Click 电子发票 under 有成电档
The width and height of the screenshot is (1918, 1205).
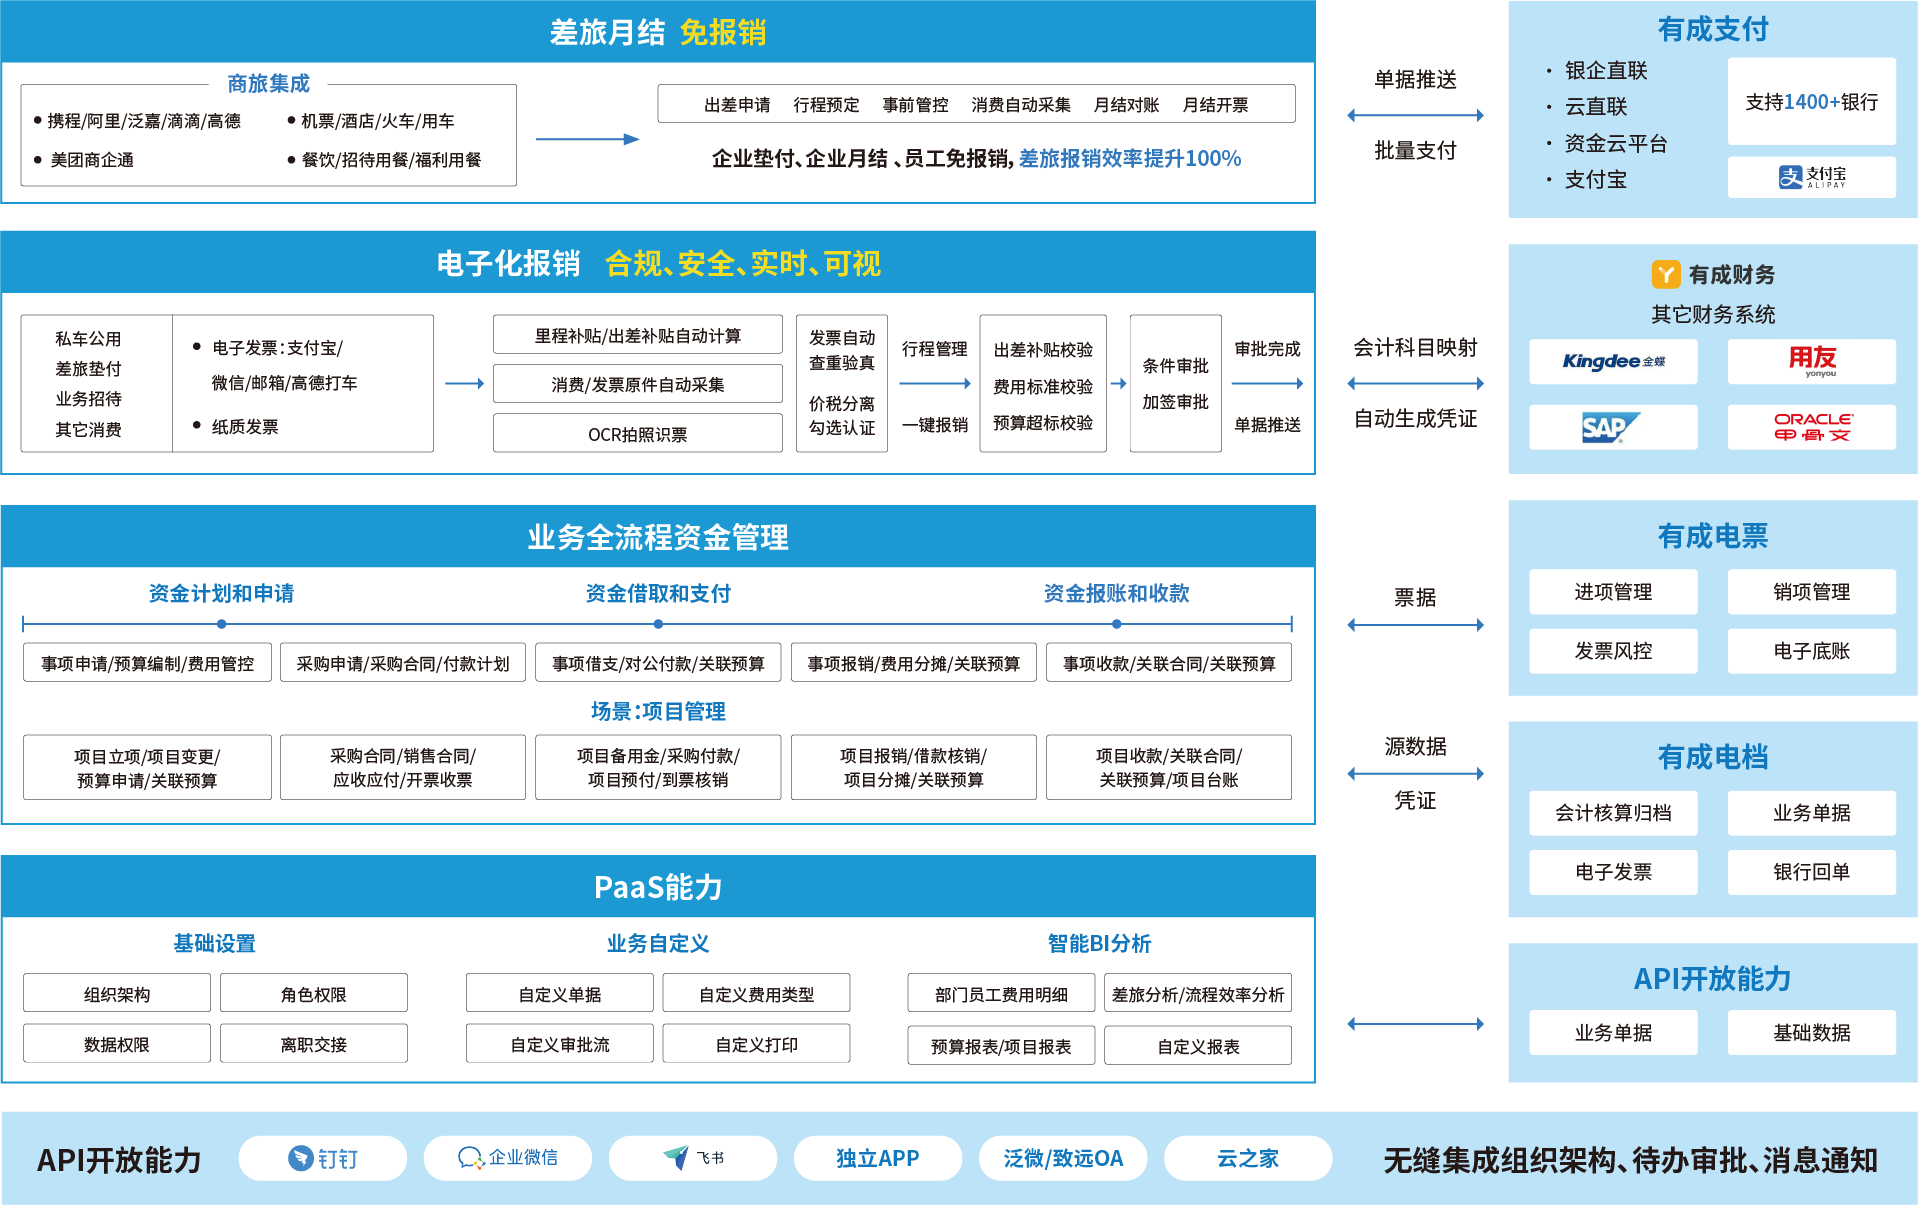[1612, 872]
